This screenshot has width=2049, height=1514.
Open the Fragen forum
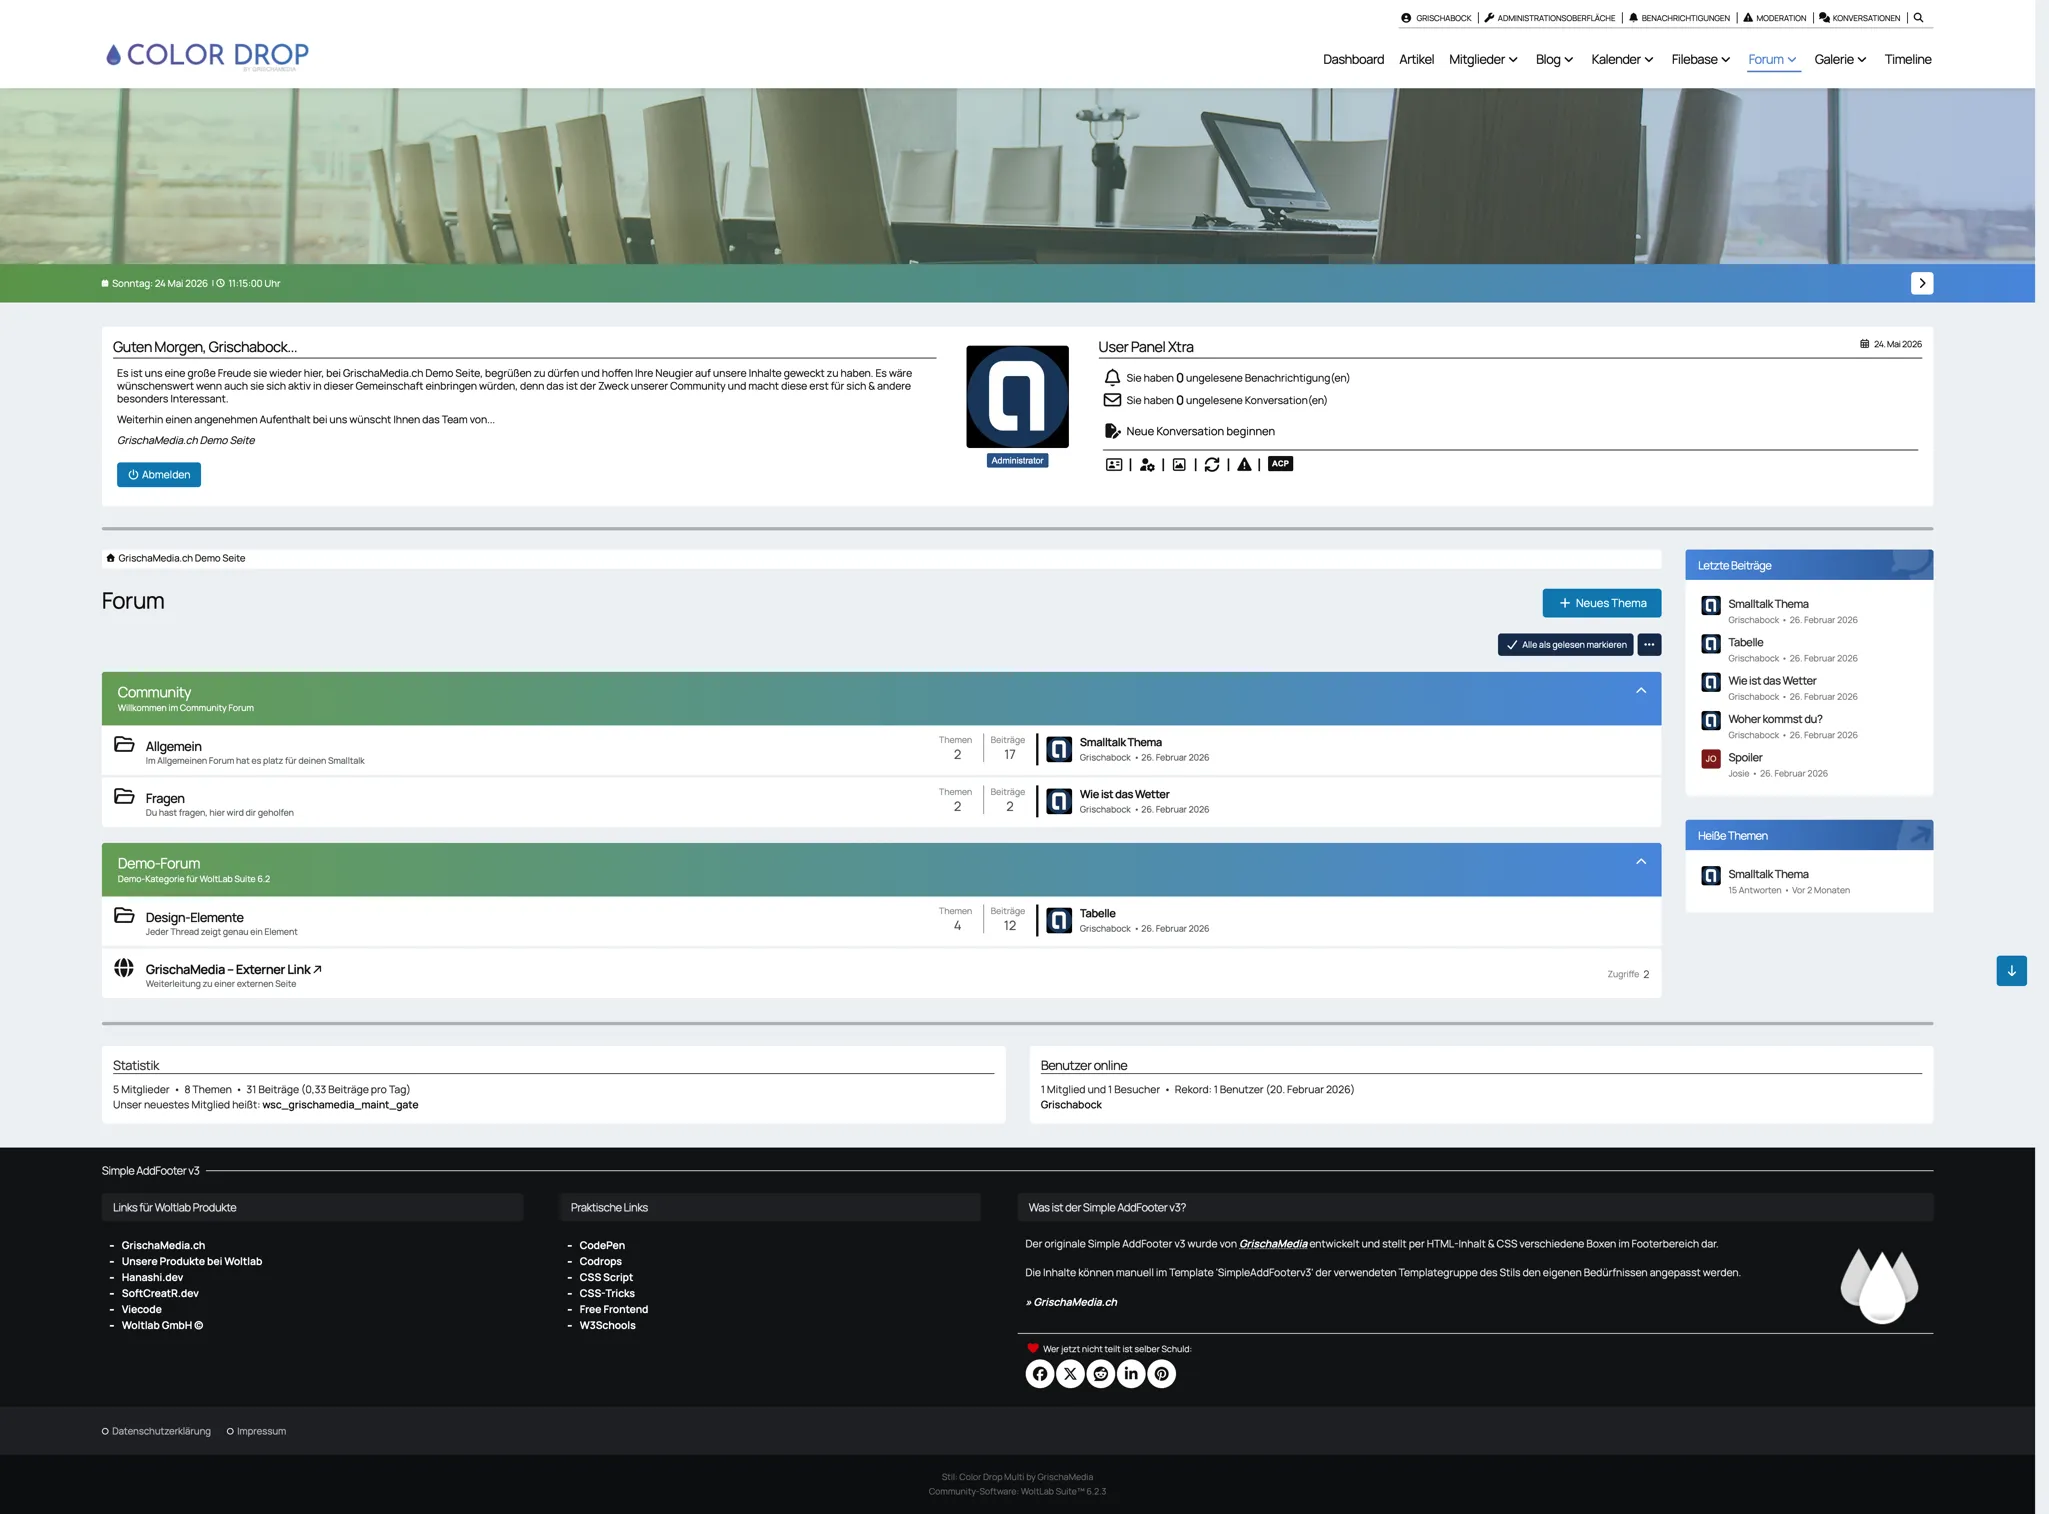(x=165, y=798)
